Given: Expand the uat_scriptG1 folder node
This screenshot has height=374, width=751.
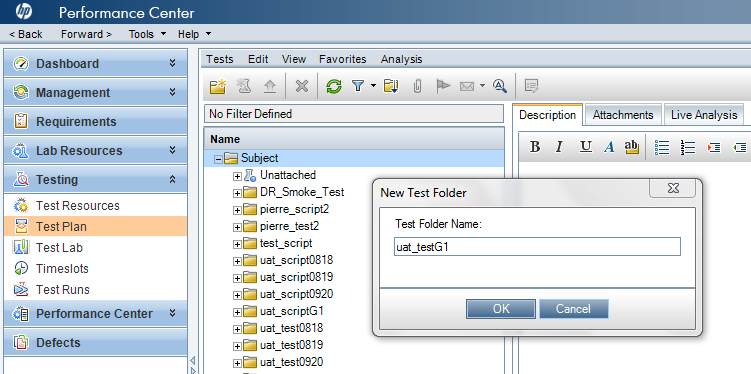Looking at the screenshot, I should [237, 312].
